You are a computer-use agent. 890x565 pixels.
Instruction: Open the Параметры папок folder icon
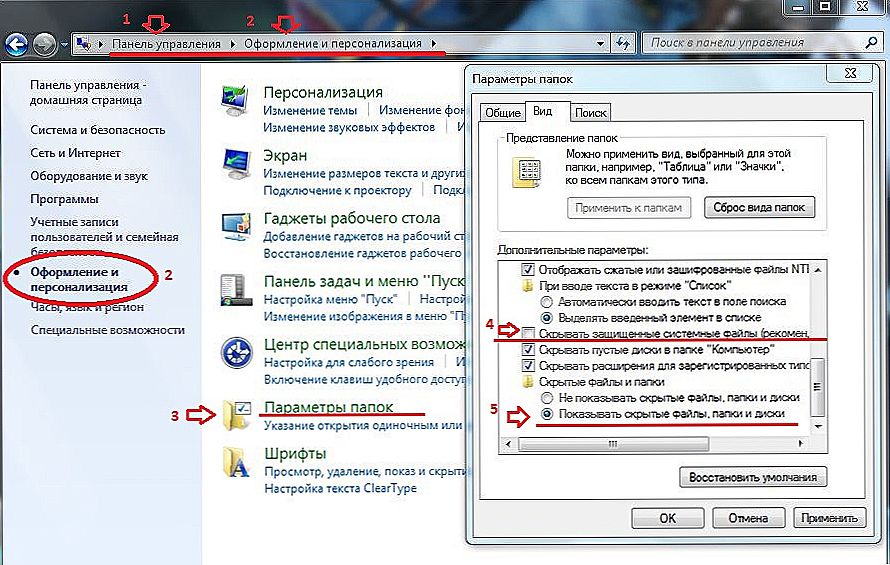click(x=237, y=415)
